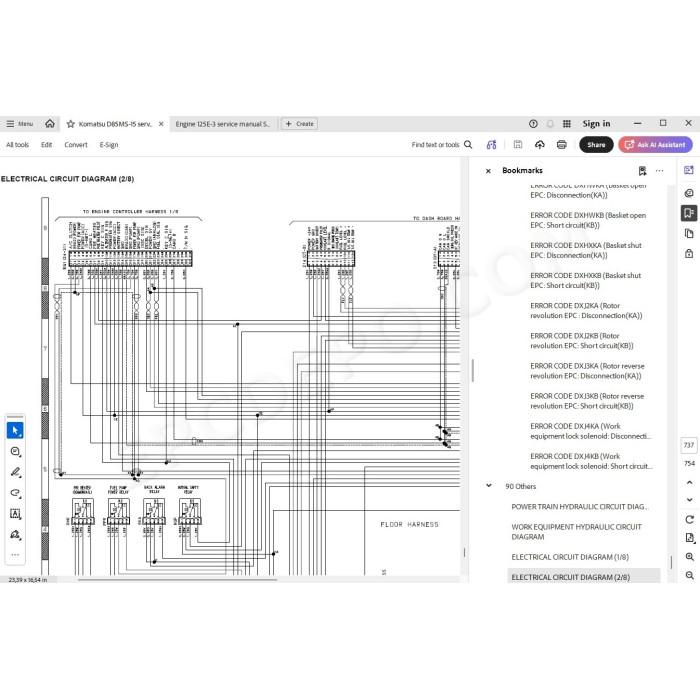
Task: Rotate the page with the rotate icon
Action: [x=689, y=520]
